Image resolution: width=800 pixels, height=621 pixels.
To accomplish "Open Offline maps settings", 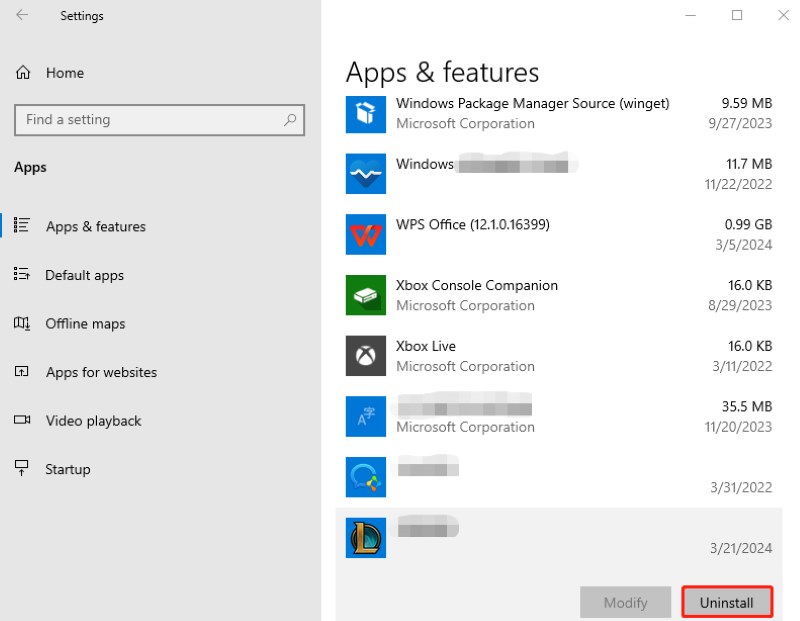I will (x=85, y=324).
